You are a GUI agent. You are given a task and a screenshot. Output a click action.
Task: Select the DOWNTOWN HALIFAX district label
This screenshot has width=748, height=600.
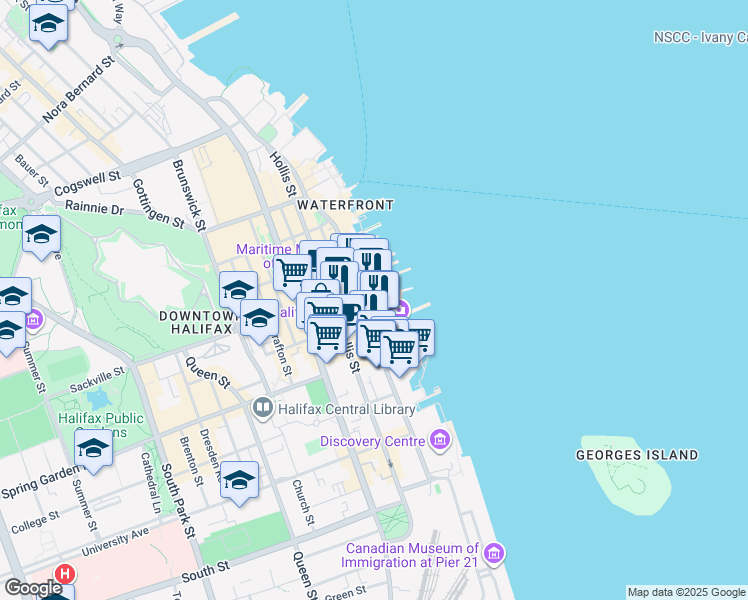pos(200,322)
